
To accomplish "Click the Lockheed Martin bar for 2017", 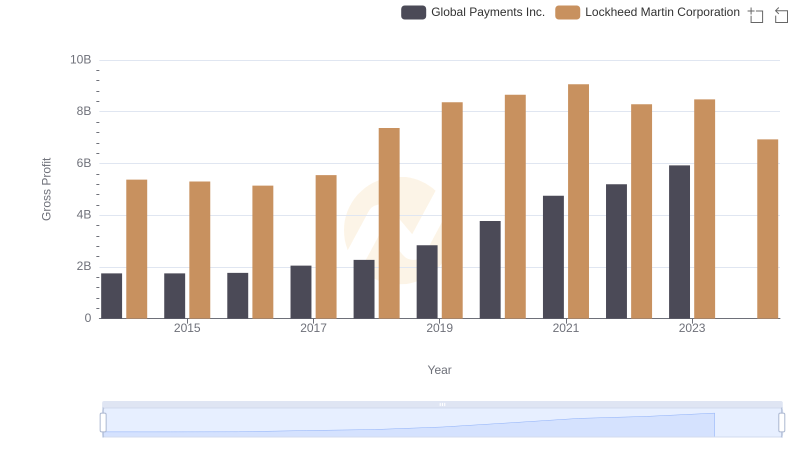I will point(326,247).
